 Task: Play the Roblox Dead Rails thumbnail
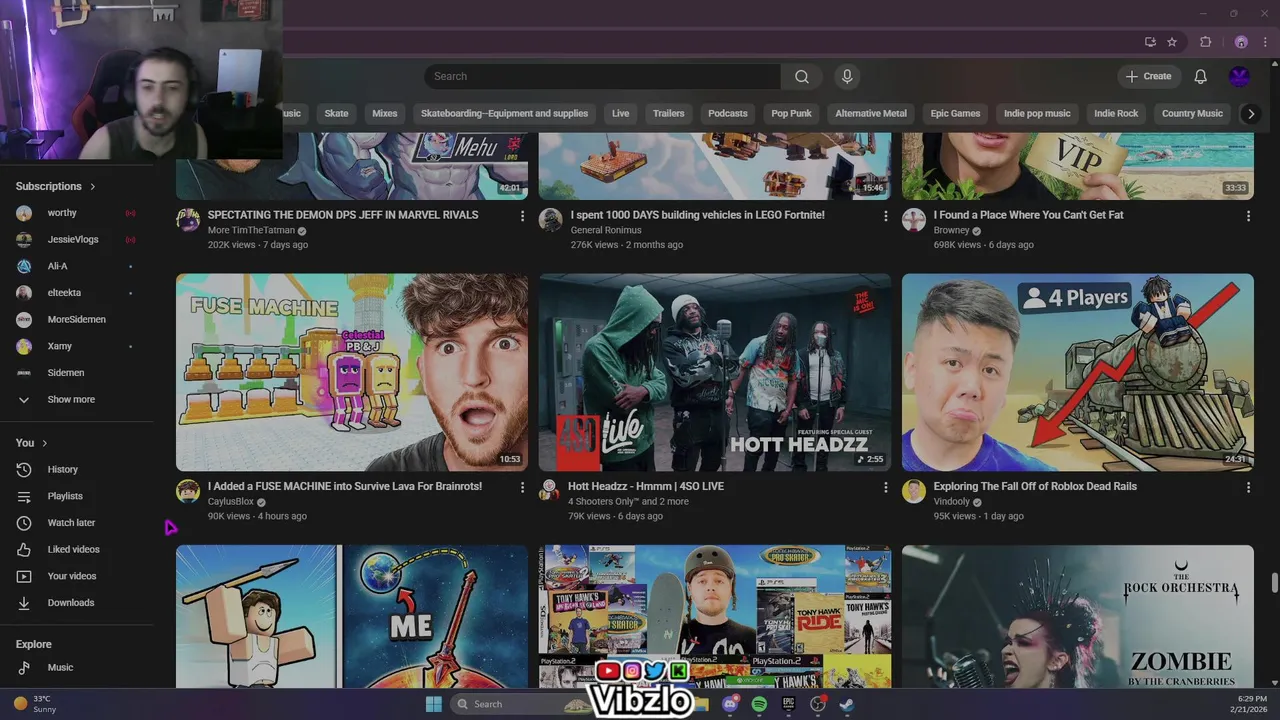click(1078, 372)
